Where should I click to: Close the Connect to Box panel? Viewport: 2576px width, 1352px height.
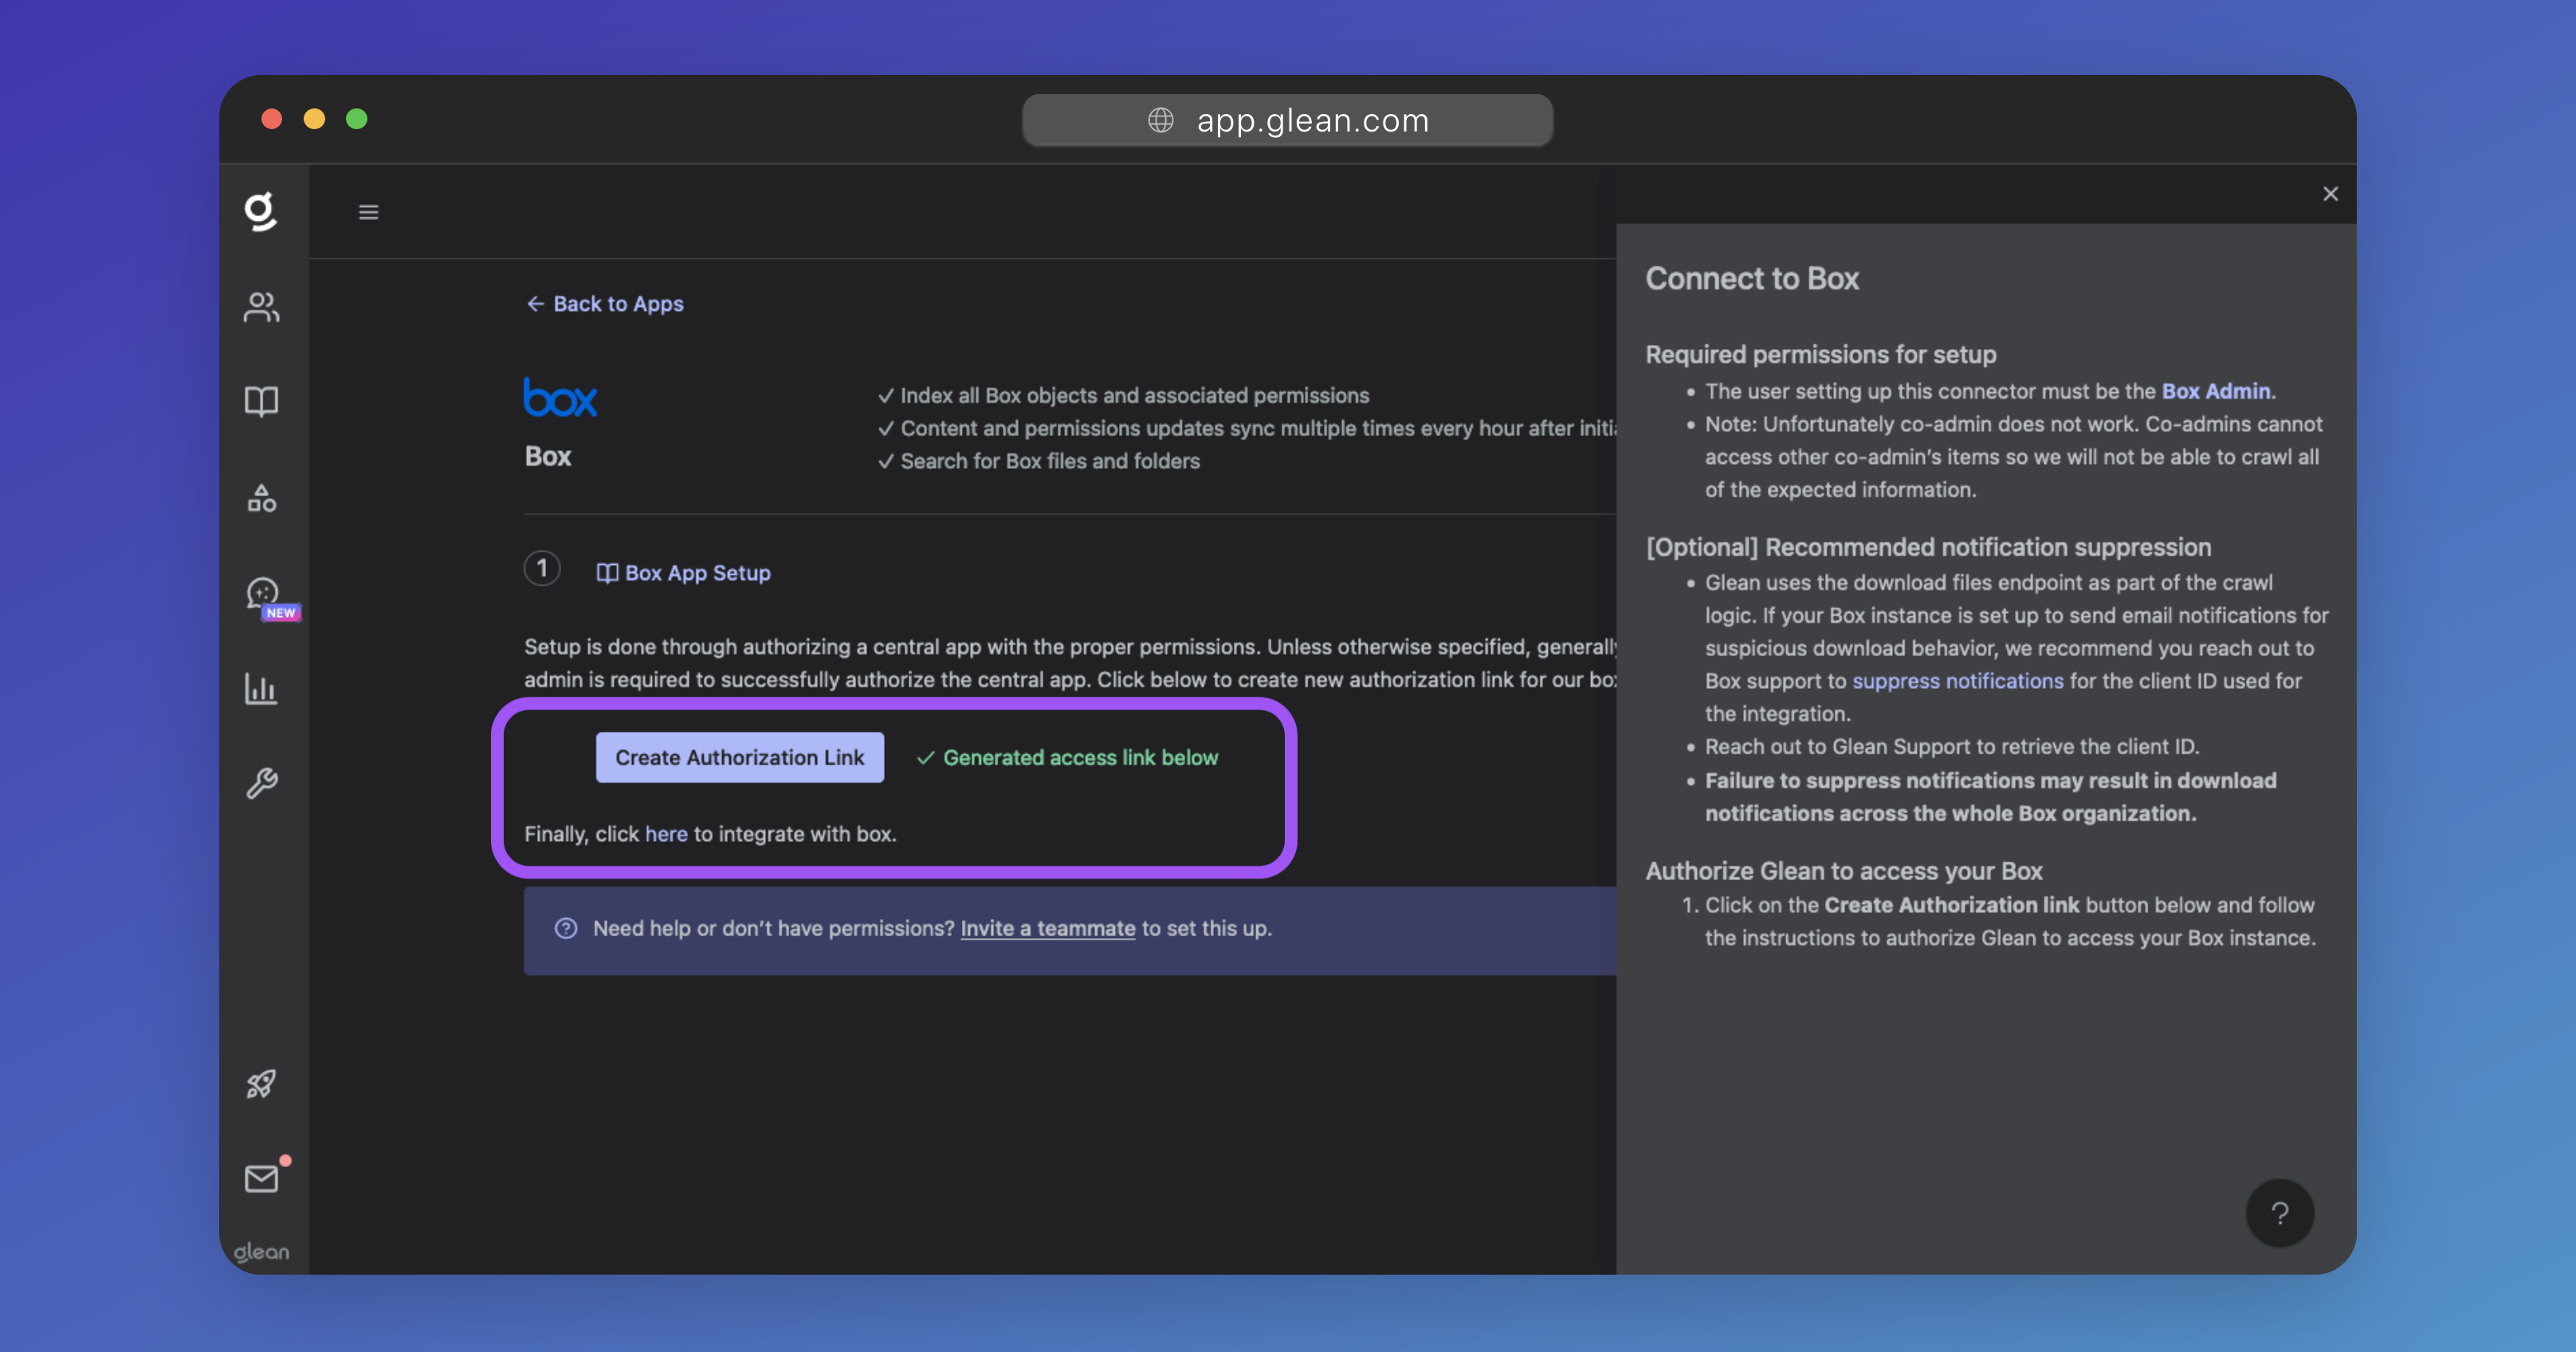point(2330,194)
